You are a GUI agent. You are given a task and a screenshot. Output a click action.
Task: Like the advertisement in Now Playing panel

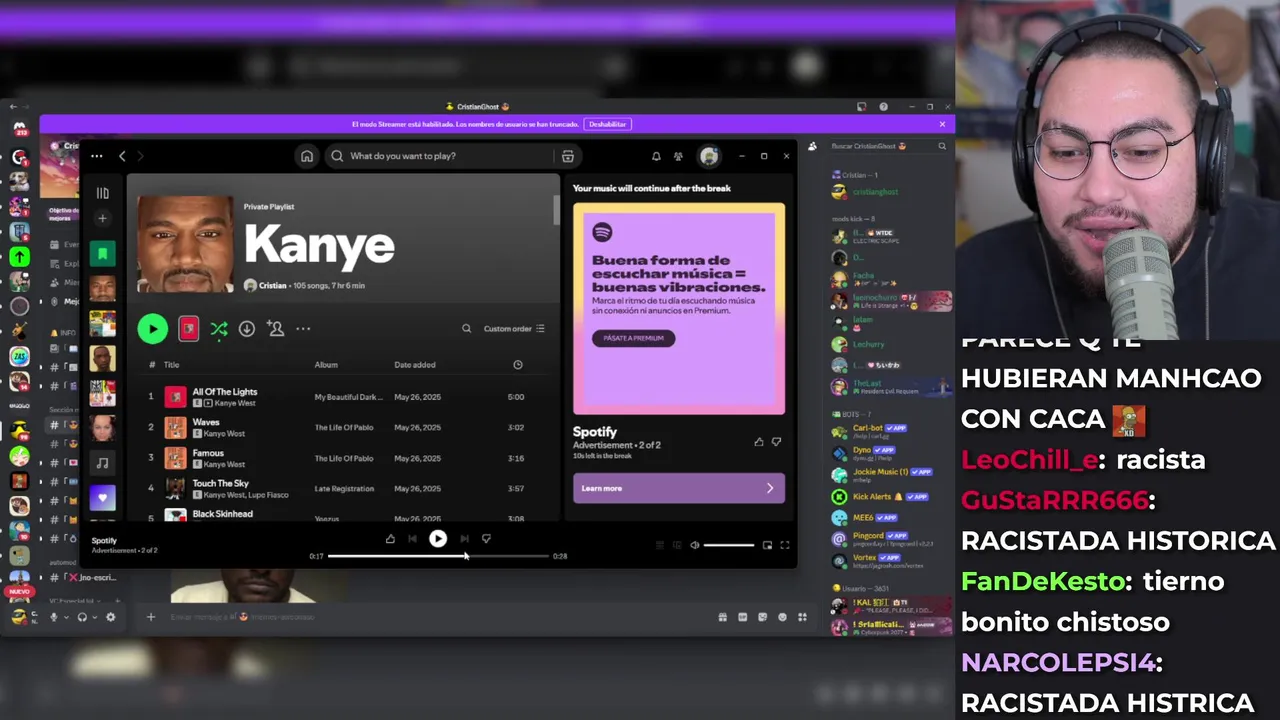[759, 441]
